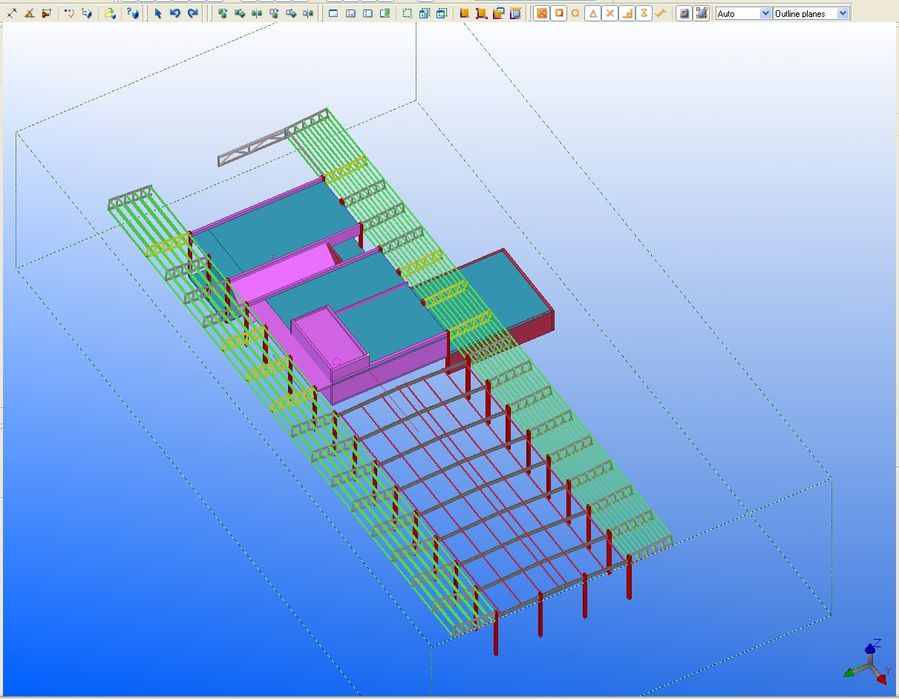Click the orange square blue frame icon

(516, 13)
